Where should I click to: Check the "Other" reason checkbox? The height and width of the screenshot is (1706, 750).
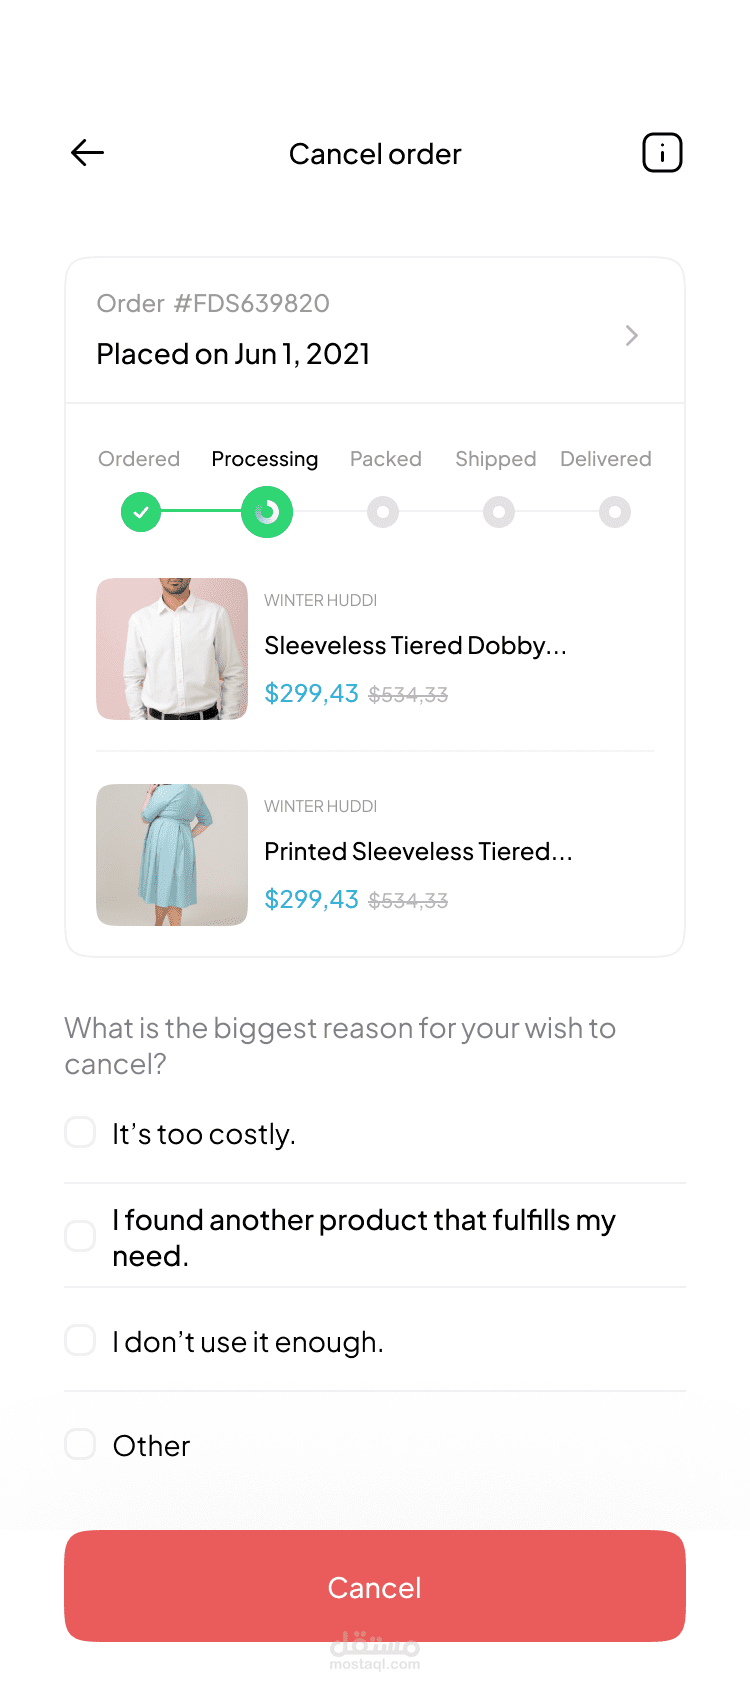(x=80, y=1444)
